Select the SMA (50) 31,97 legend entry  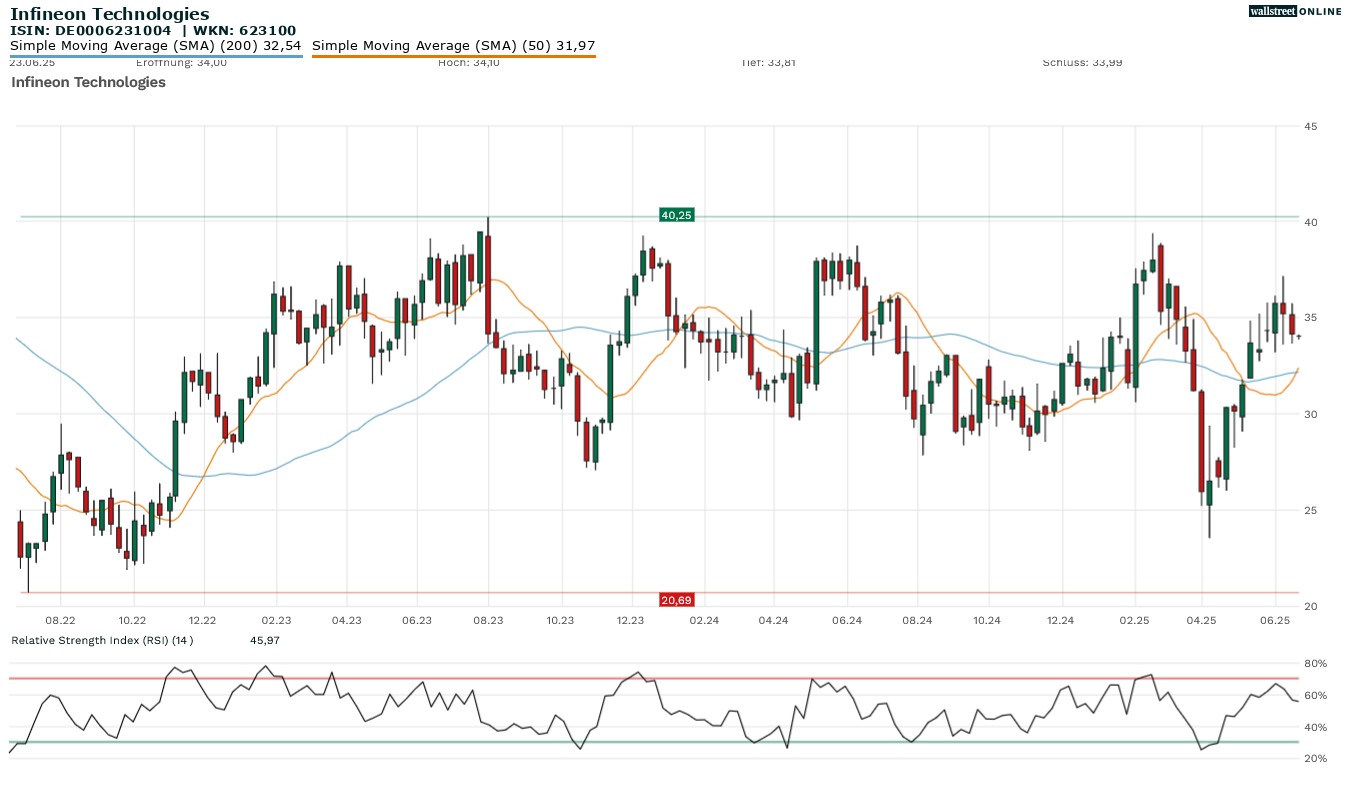[x=454, y=46]
